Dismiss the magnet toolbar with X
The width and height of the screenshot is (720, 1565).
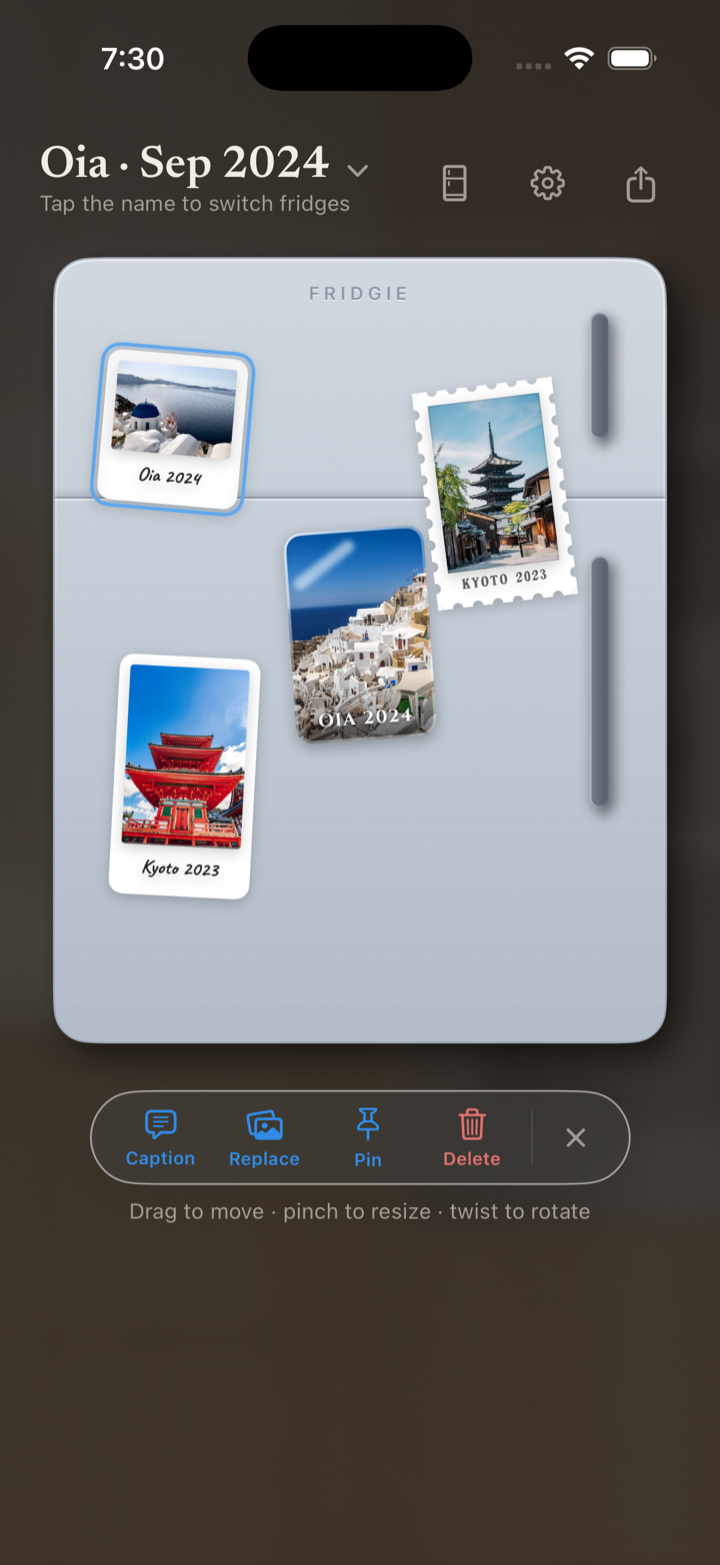[575, 1138]
